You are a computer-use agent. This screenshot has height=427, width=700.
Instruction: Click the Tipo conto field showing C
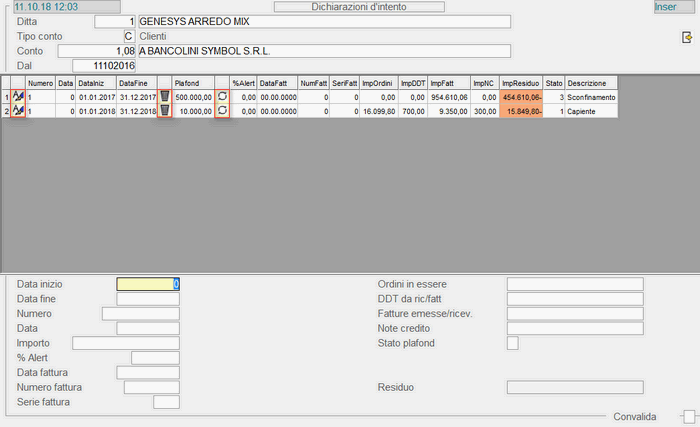pos(128,36)
